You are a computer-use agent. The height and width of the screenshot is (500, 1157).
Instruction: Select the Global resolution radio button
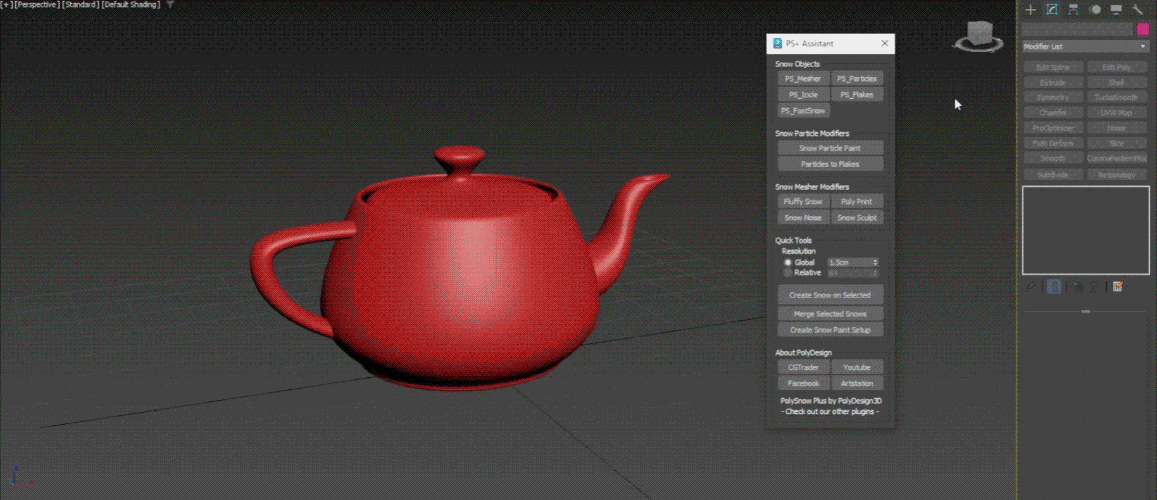point(787,263)
